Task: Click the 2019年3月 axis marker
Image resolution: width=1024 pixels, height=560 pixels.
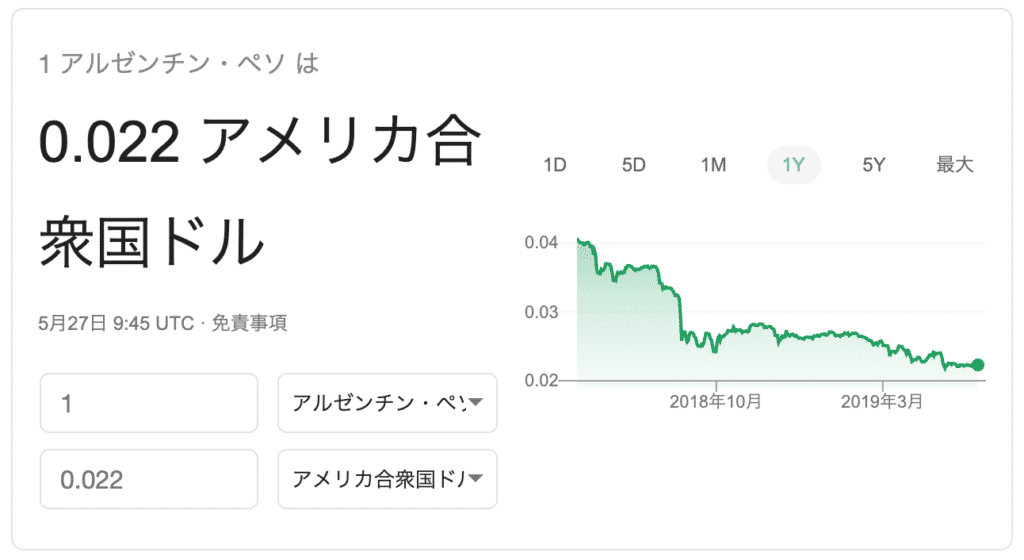Action: 882,401
